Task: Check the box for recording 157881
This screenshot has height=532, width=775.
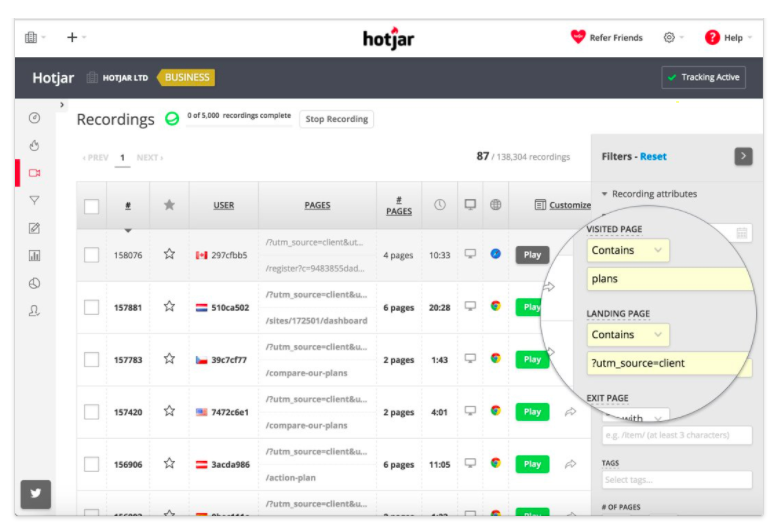Action: pyautogui.click(x=91, y=308)
